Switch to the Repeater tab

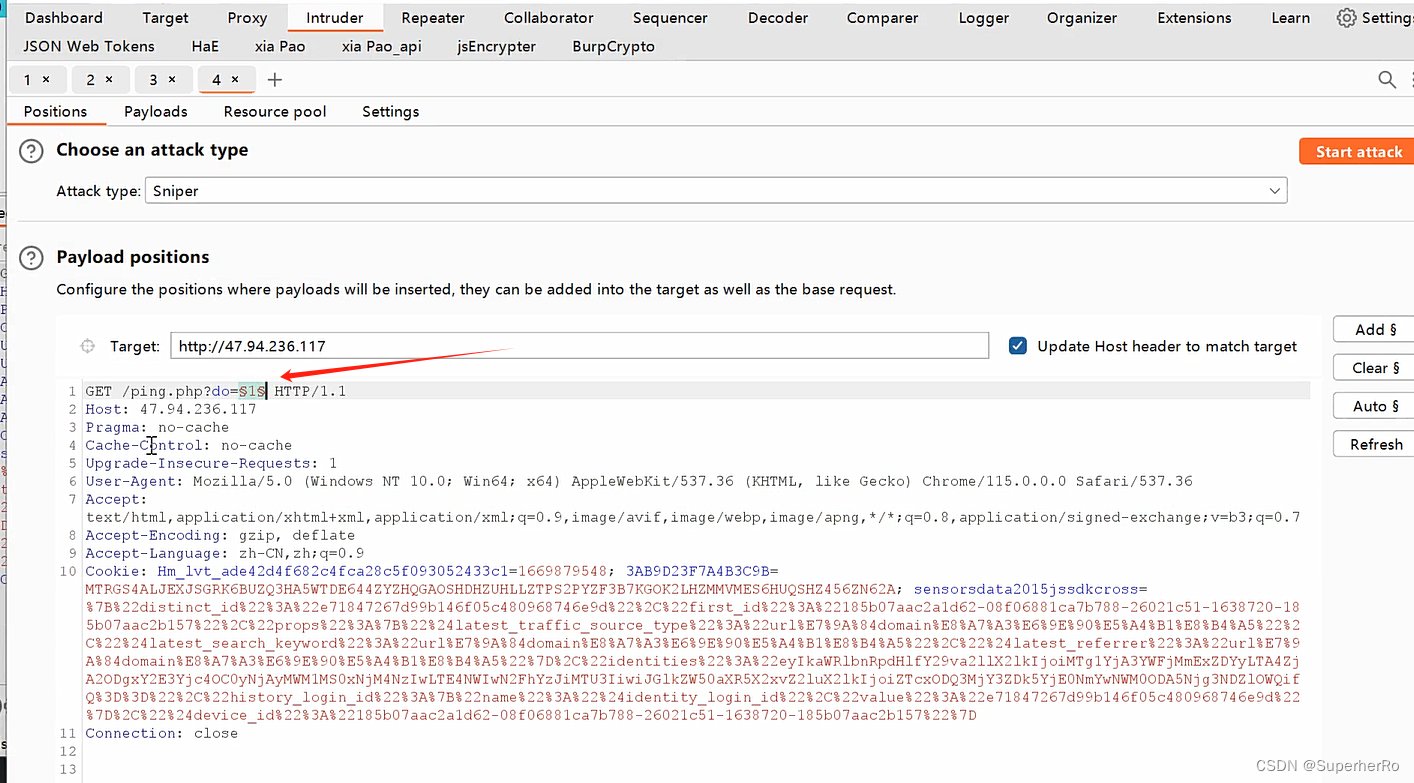432,18
